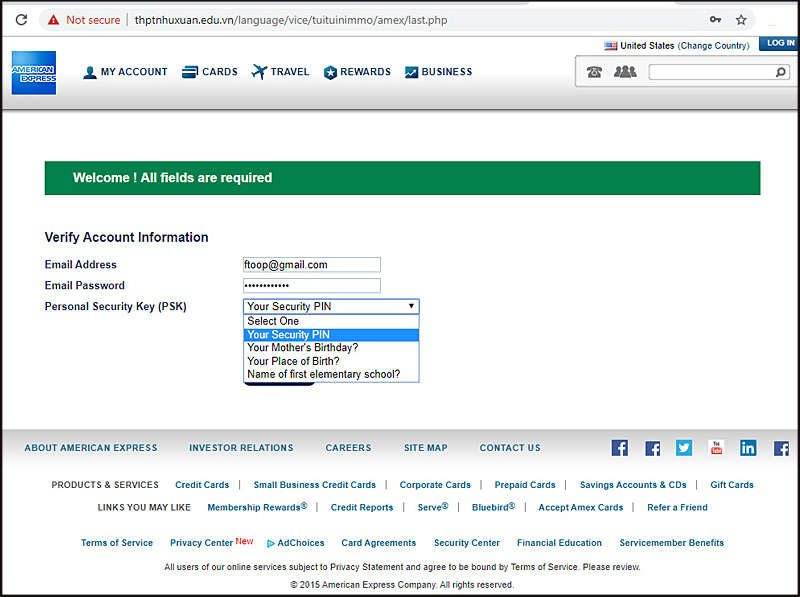800x597 pixels.
Task: Open INVESTOR RELATIONS link
Action: point(241,448)
